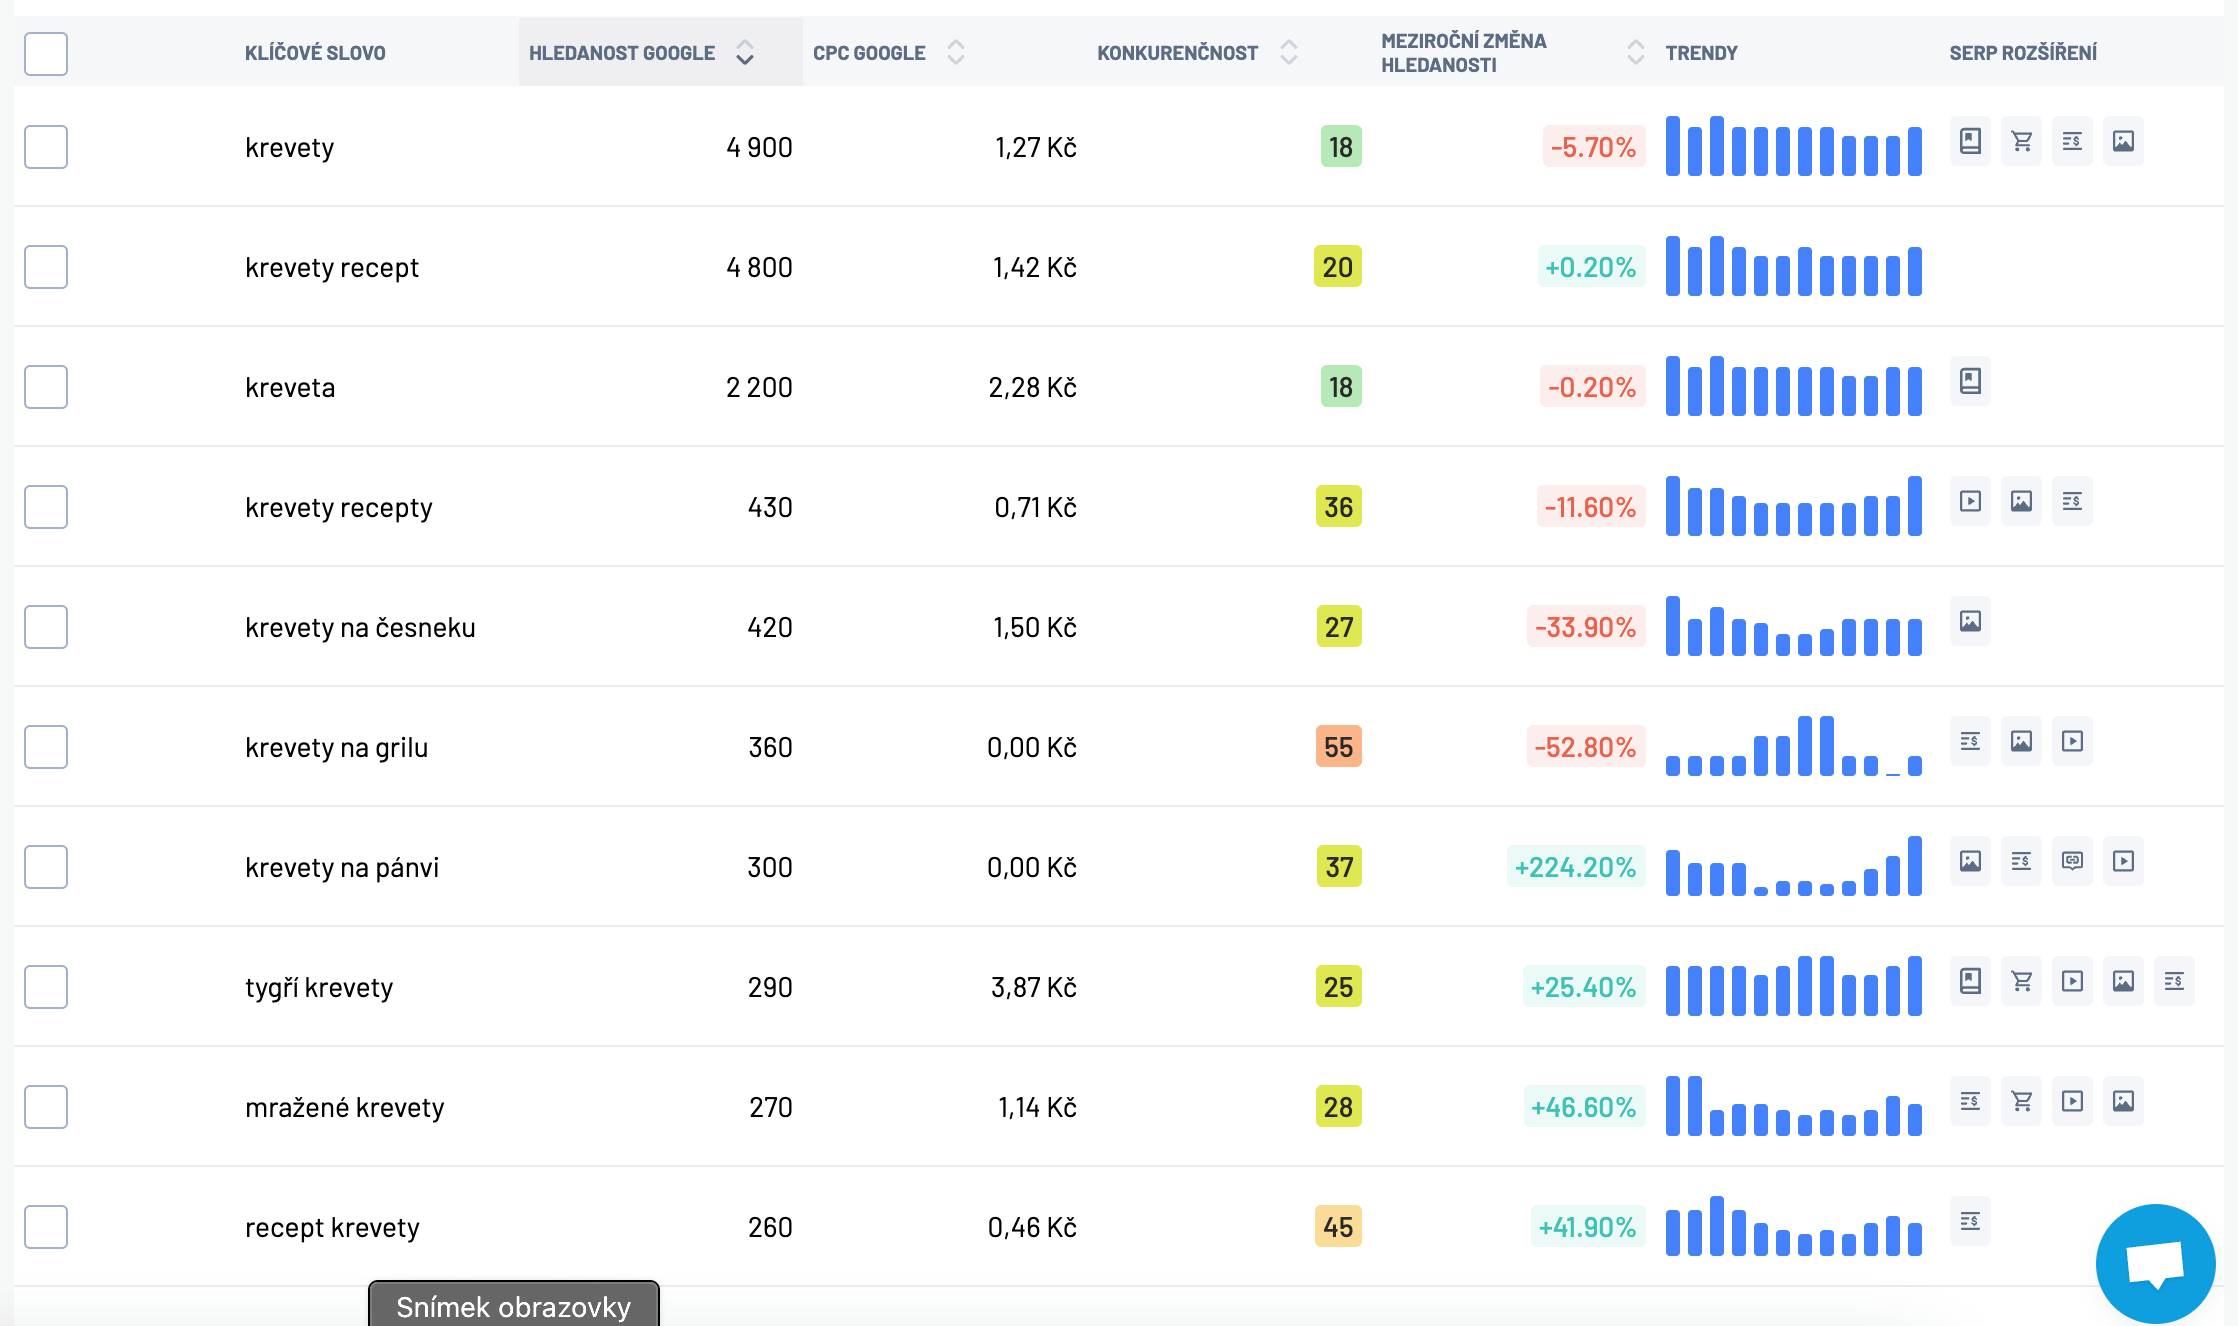This screenshot has width=2238, height=1326.
Task: Click the +224.20% change value
Action: 1575,867
